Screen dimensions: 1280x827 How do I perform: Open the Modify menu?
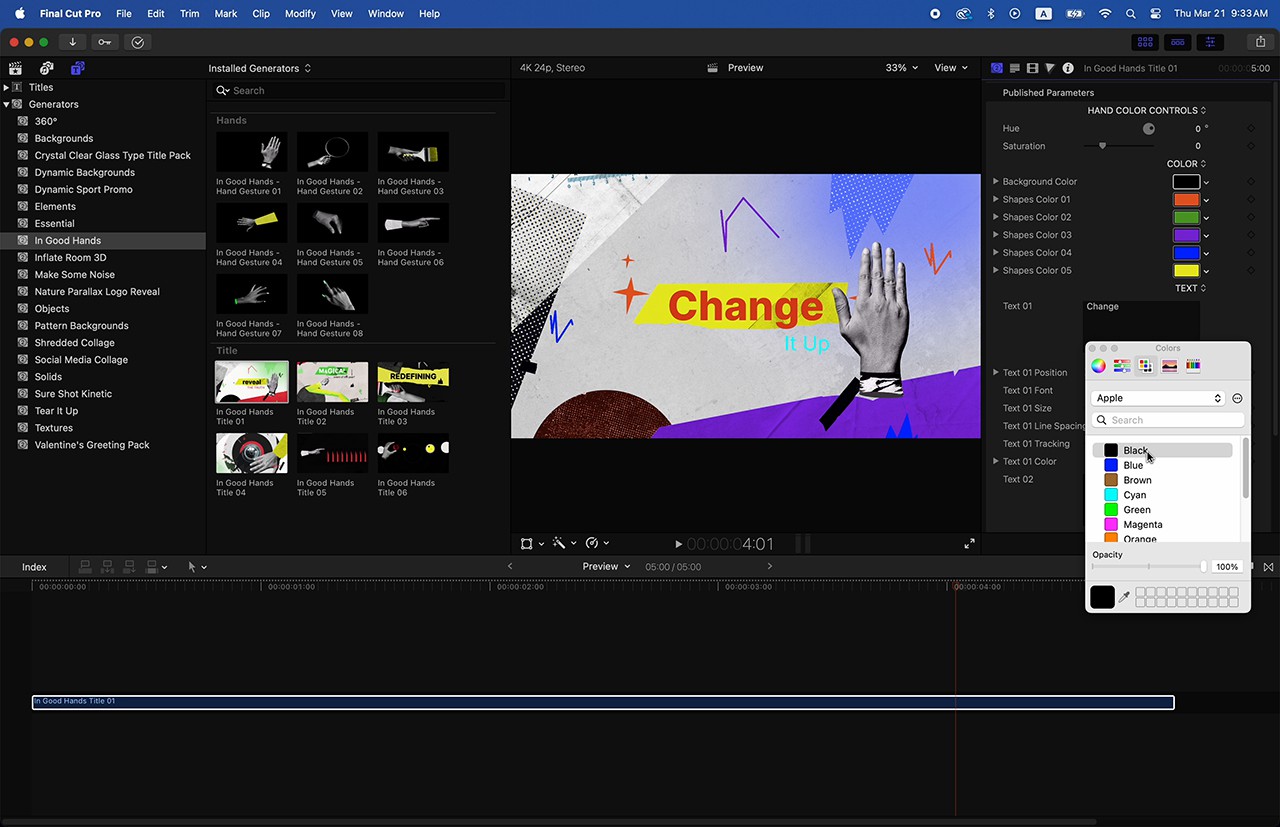pos(300,14)
